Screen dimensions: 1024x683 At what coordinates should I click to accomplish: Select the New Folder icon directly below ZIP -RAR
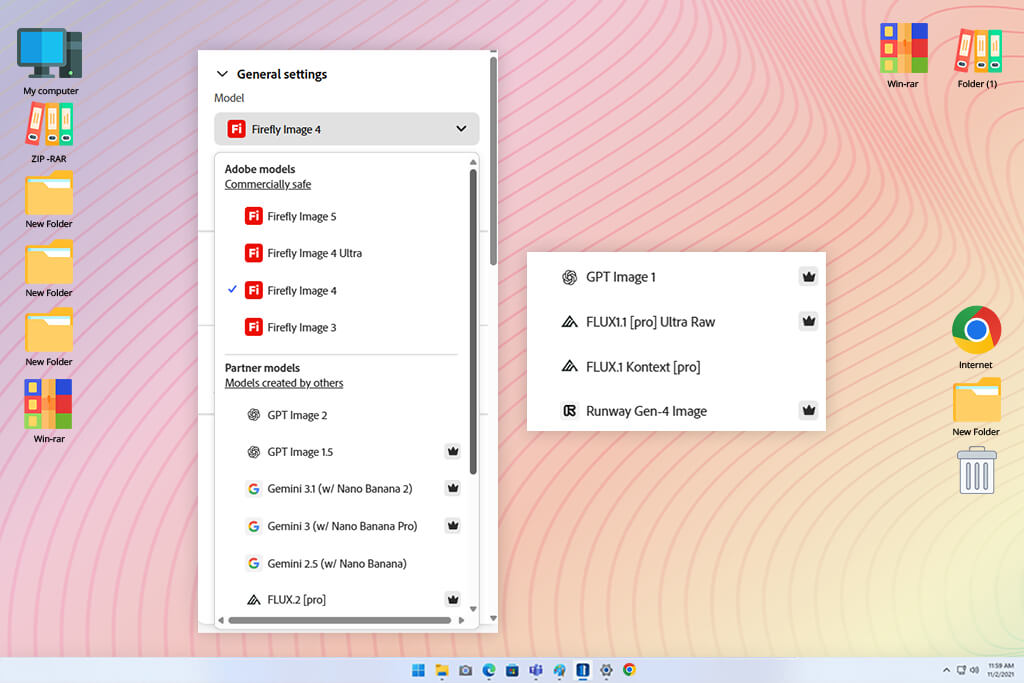[49, 200]
